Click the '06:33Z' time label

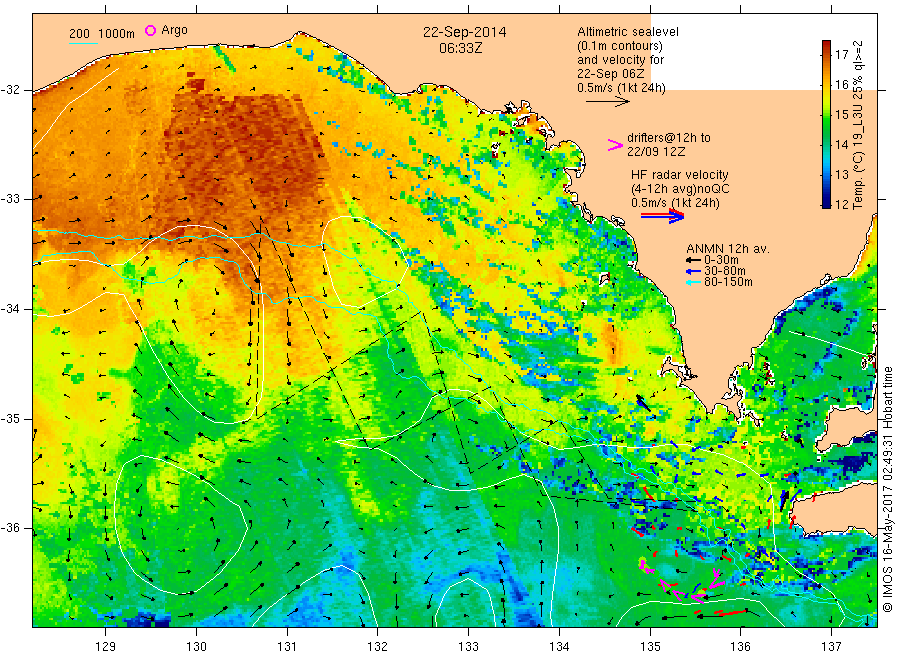tap(460, 48)
